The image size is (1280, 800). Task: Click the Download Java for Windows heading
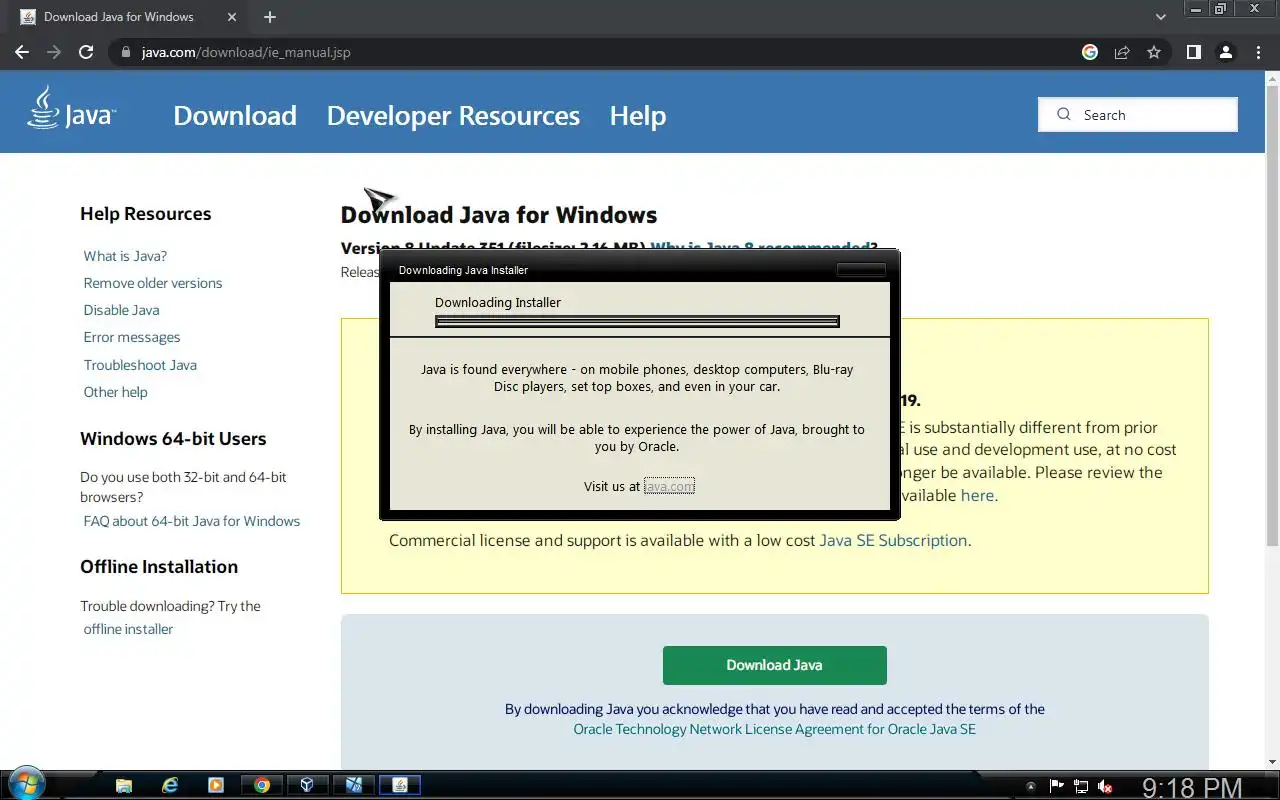499,215
